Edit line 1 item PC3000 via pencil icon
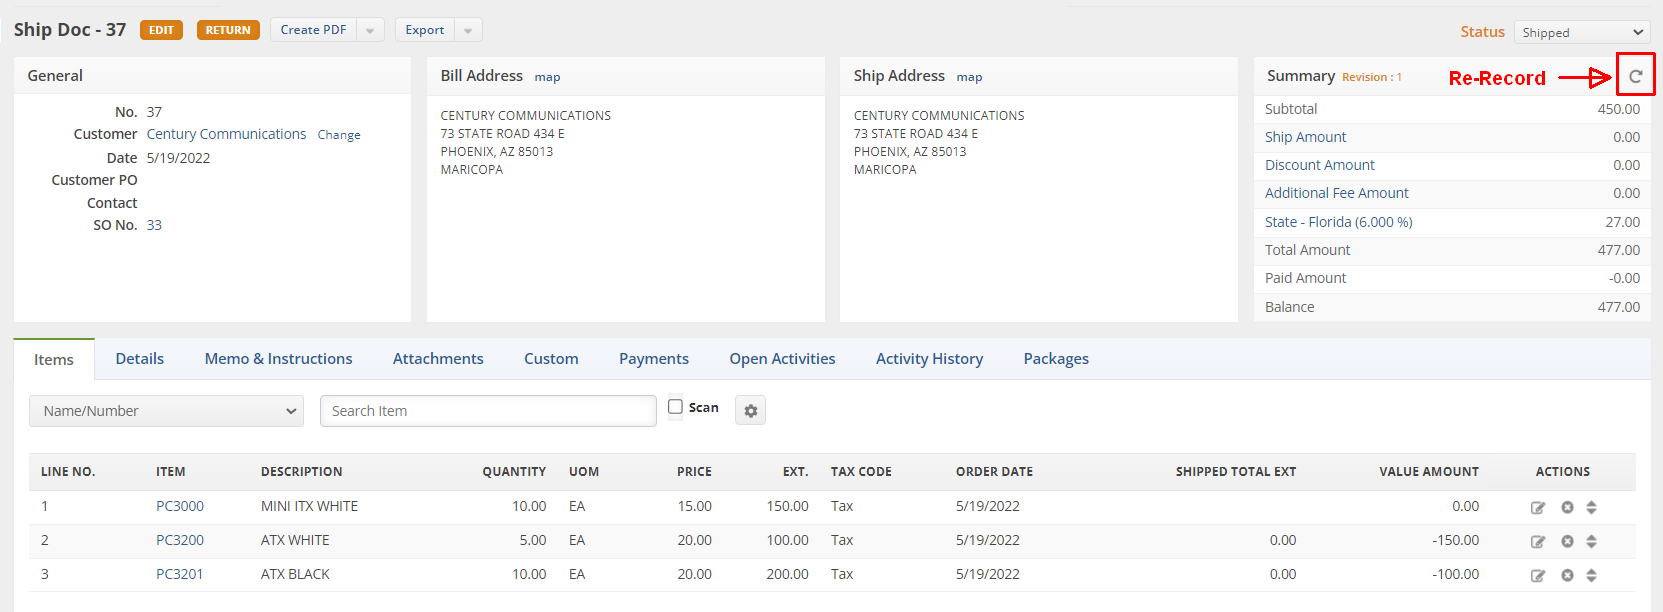The height and width of the screenshot is (612, 1663). click(1538, 507)
